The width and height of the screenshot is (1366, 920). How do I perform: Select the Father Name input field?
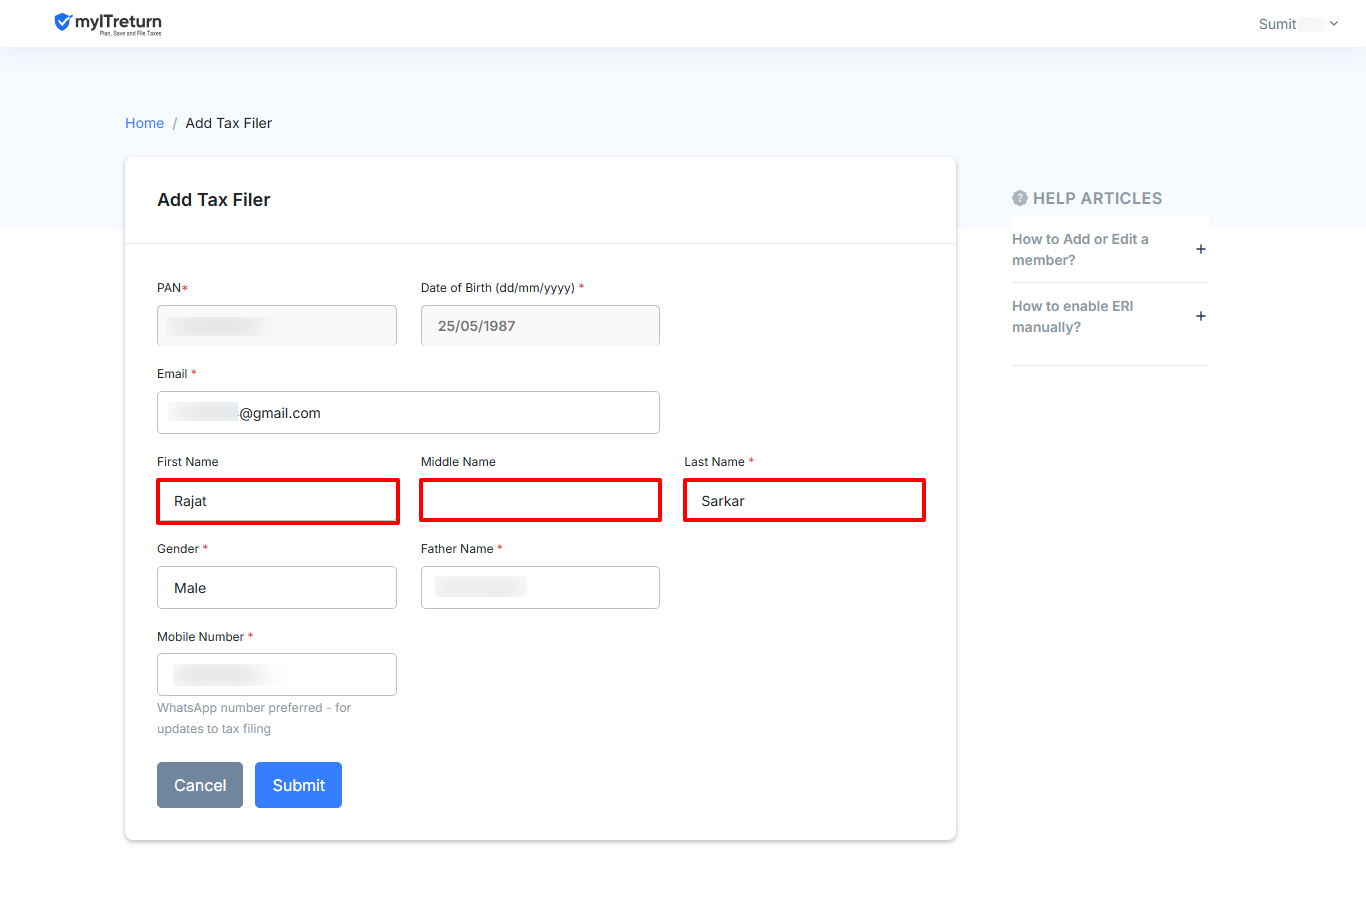(x=540, y=588)
